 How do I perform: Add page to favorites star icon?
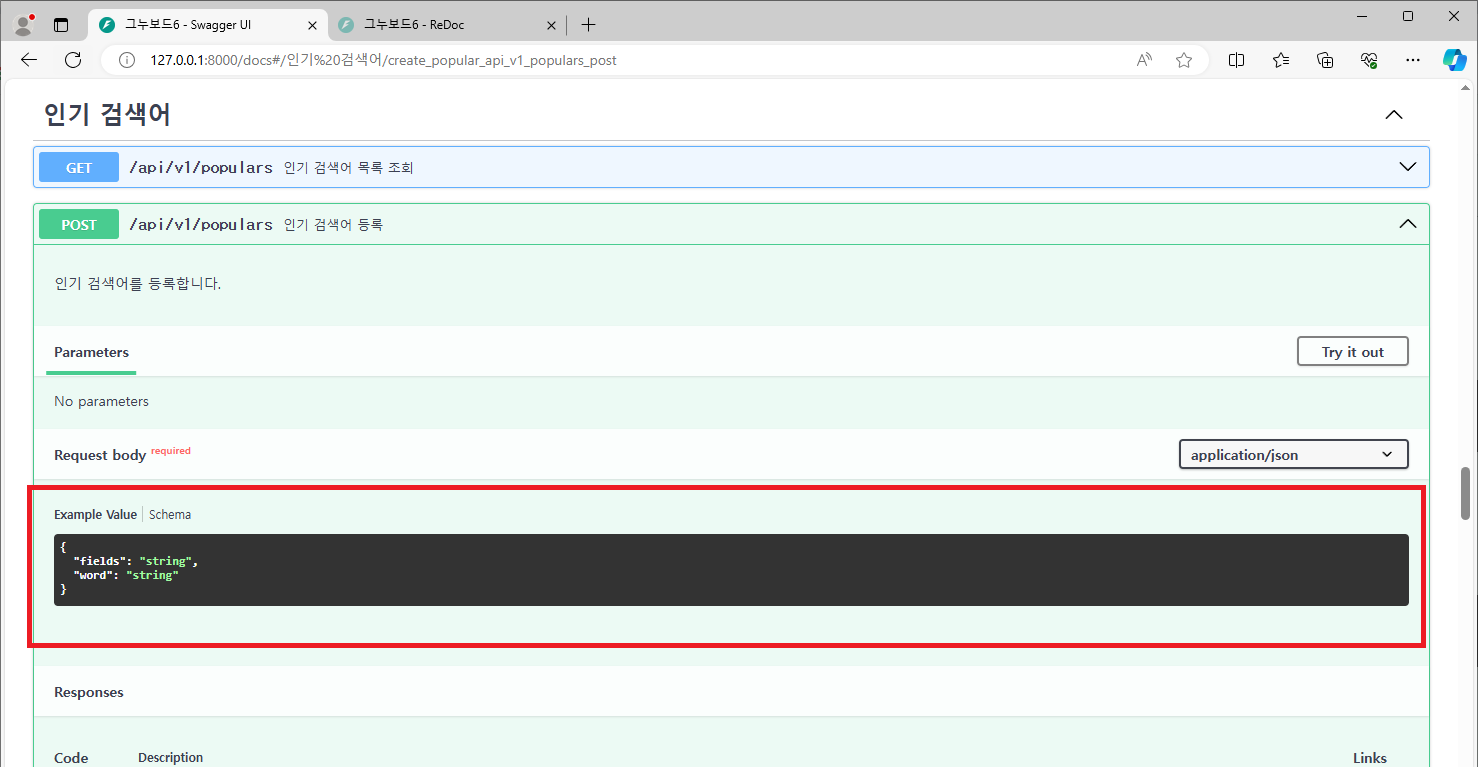point(1184,60)
